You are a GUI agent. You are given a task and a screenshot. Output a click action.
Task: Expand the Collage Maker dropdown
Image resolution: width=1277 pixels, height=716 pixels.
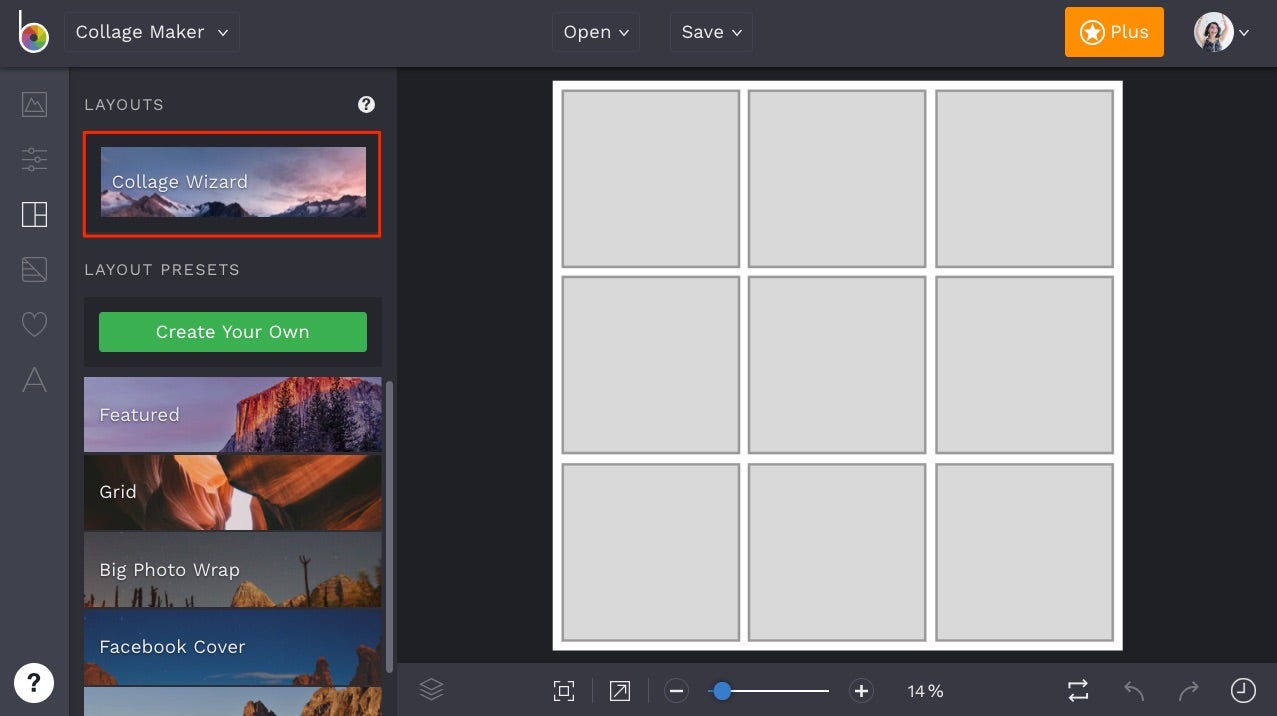pyautogui.click(x=152, y=32)
